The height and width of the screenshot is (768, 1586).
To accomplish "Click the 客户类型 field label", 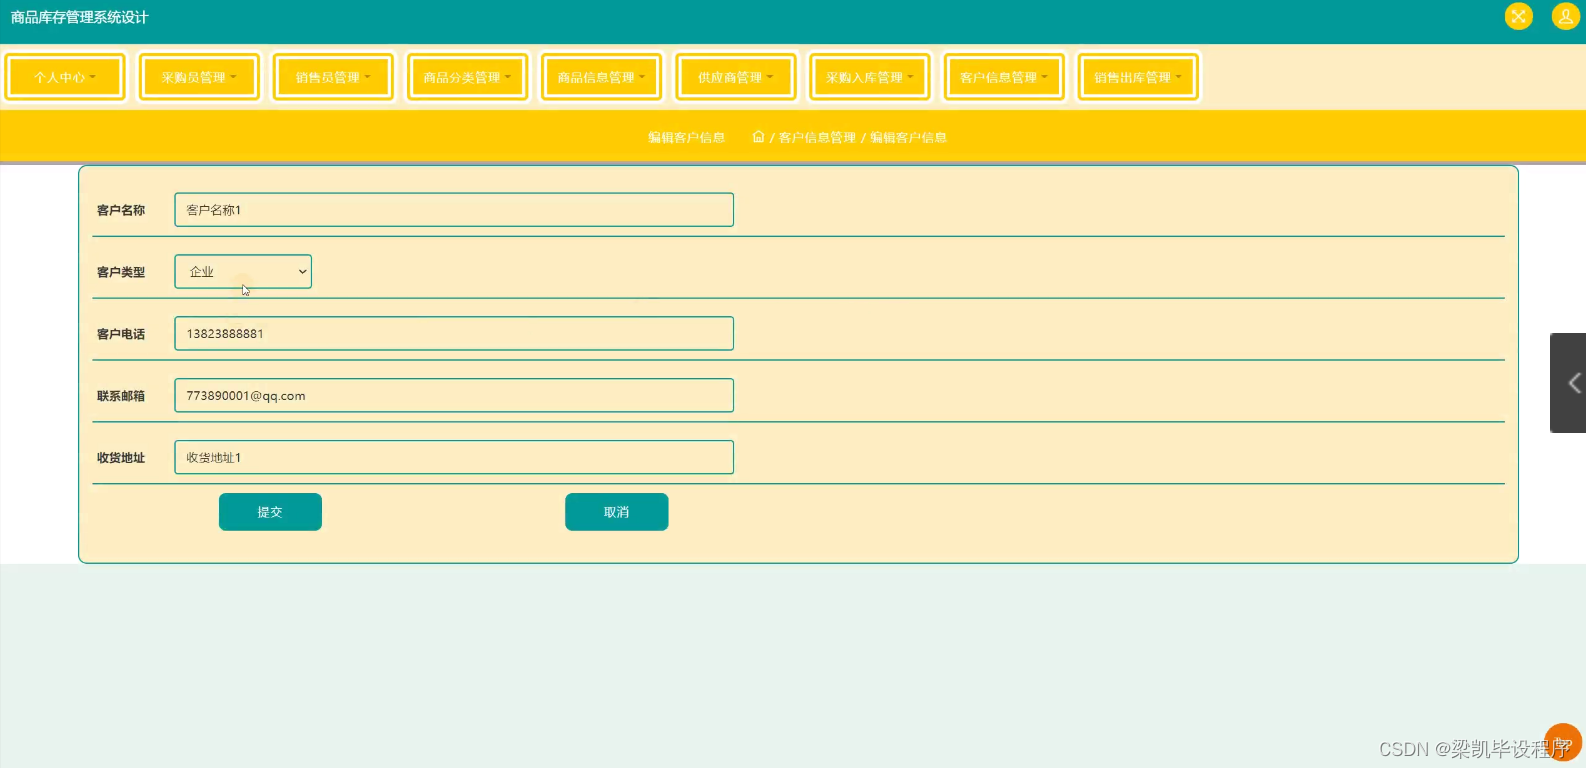I will click(121, 272).
